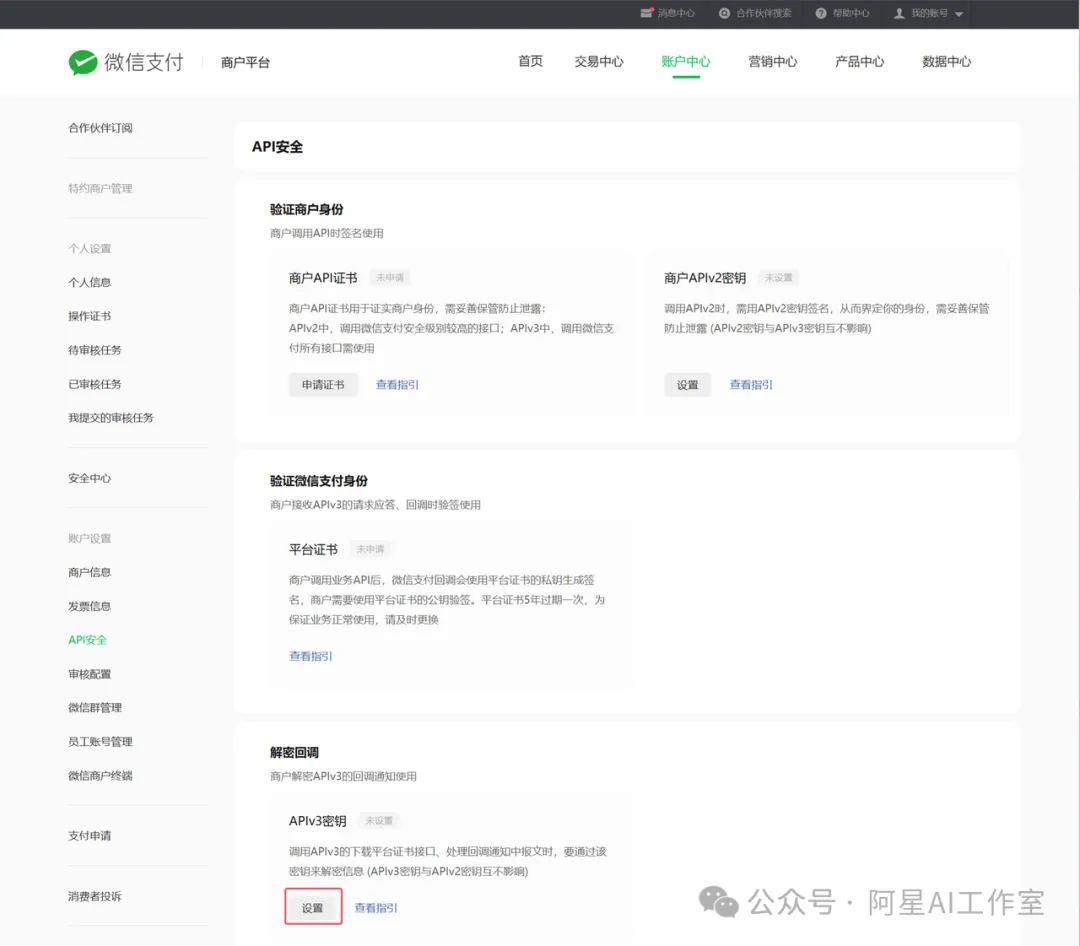Open 特约商户管理 in sidebar
The width and height of the screenshot is (1080, 946).
click(x=101, y=188)
